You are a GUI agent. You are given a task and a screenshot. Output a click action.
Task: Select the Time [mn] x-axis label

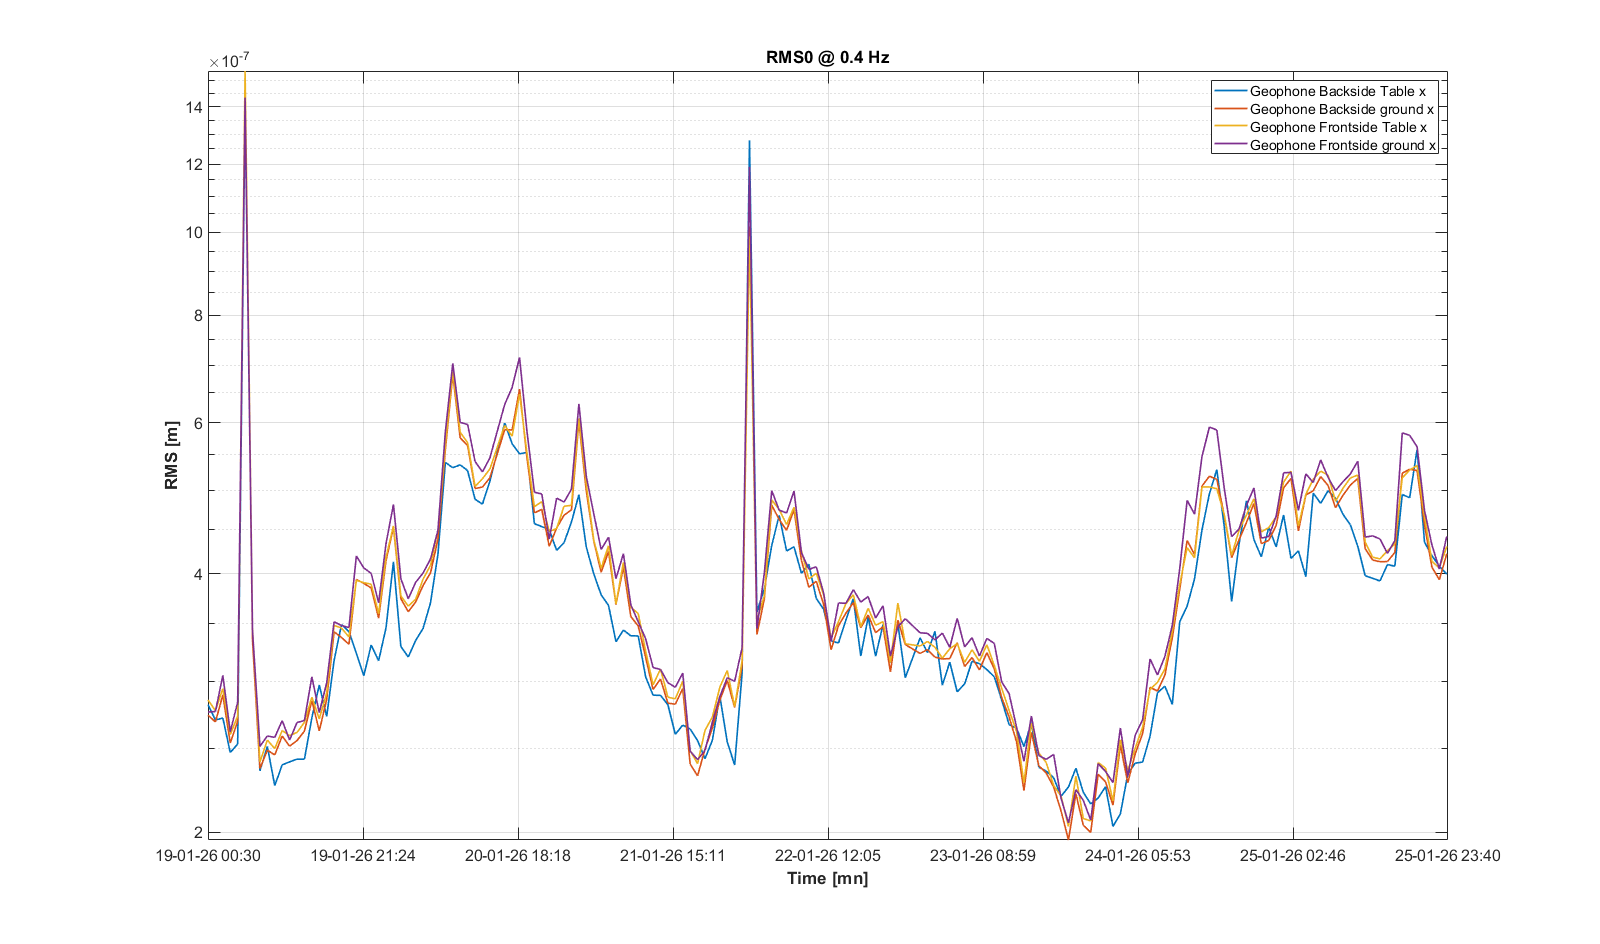pos(827,878)
